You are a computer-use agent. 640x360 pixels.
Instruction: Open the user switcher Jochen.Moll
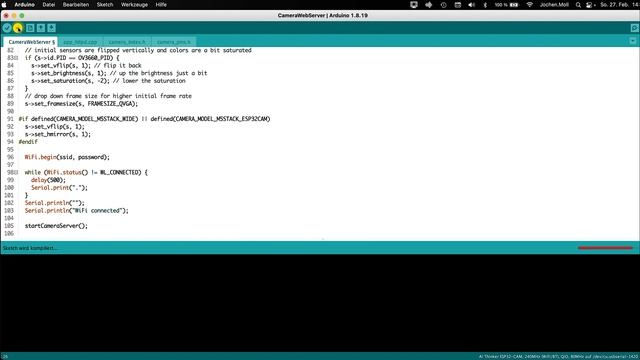click(x=554, y=5)
